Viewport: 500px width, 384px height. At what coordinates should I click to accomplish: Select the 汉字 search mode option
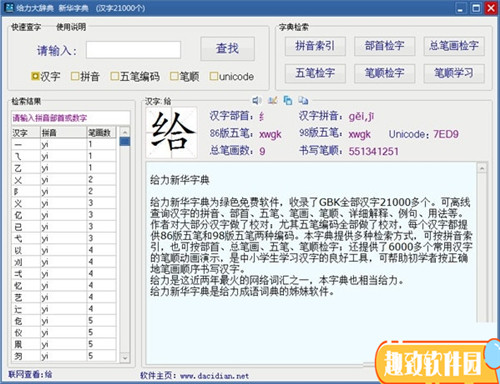pos(46,76)
